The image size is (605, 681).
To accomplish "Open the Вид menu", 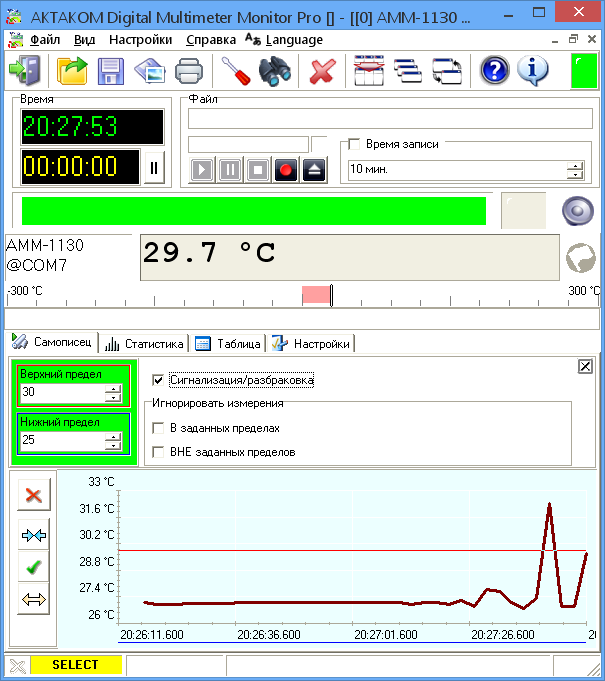I will (84, 40).
